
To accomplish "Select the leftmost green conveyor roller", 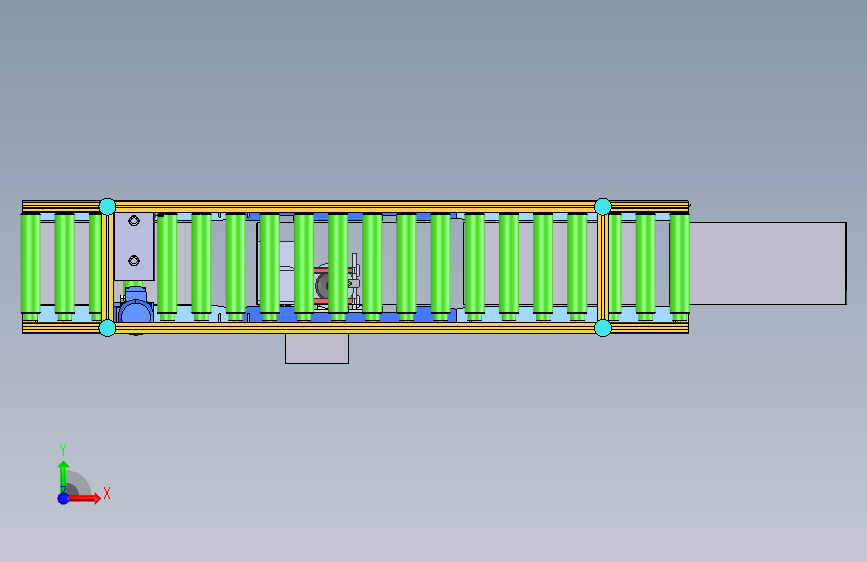I will pyautogui.click(x=30, y=266).
